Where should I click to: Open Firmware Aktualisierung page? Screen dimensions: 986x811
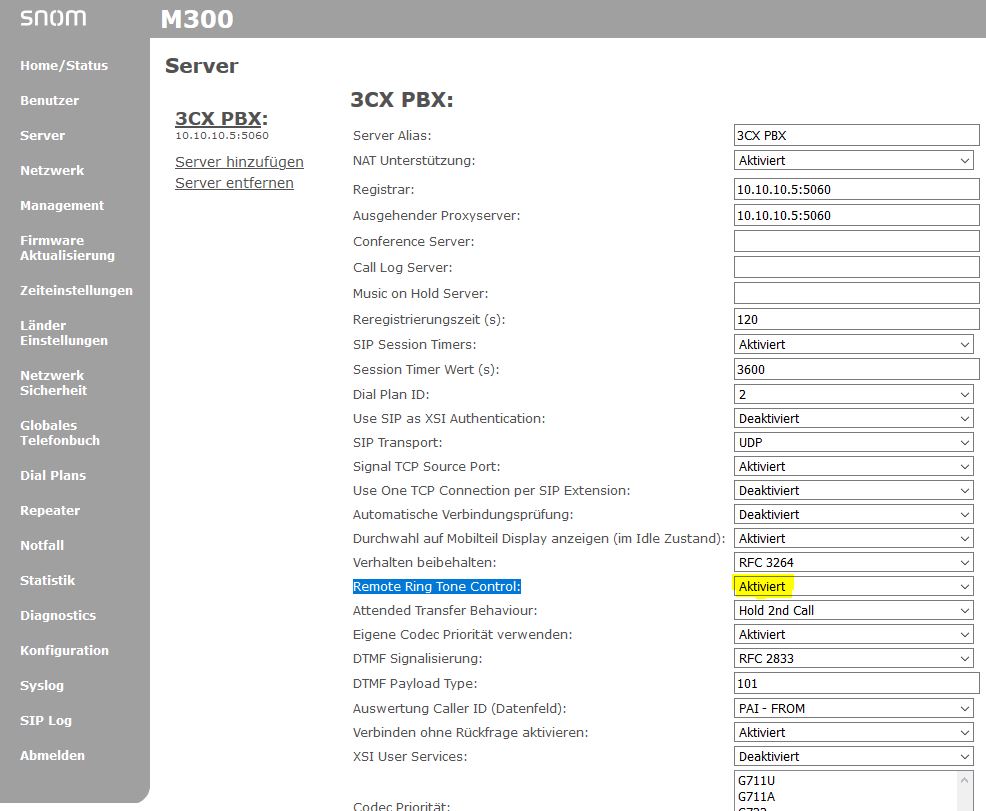pyautogui.click(x=67, y=248)
